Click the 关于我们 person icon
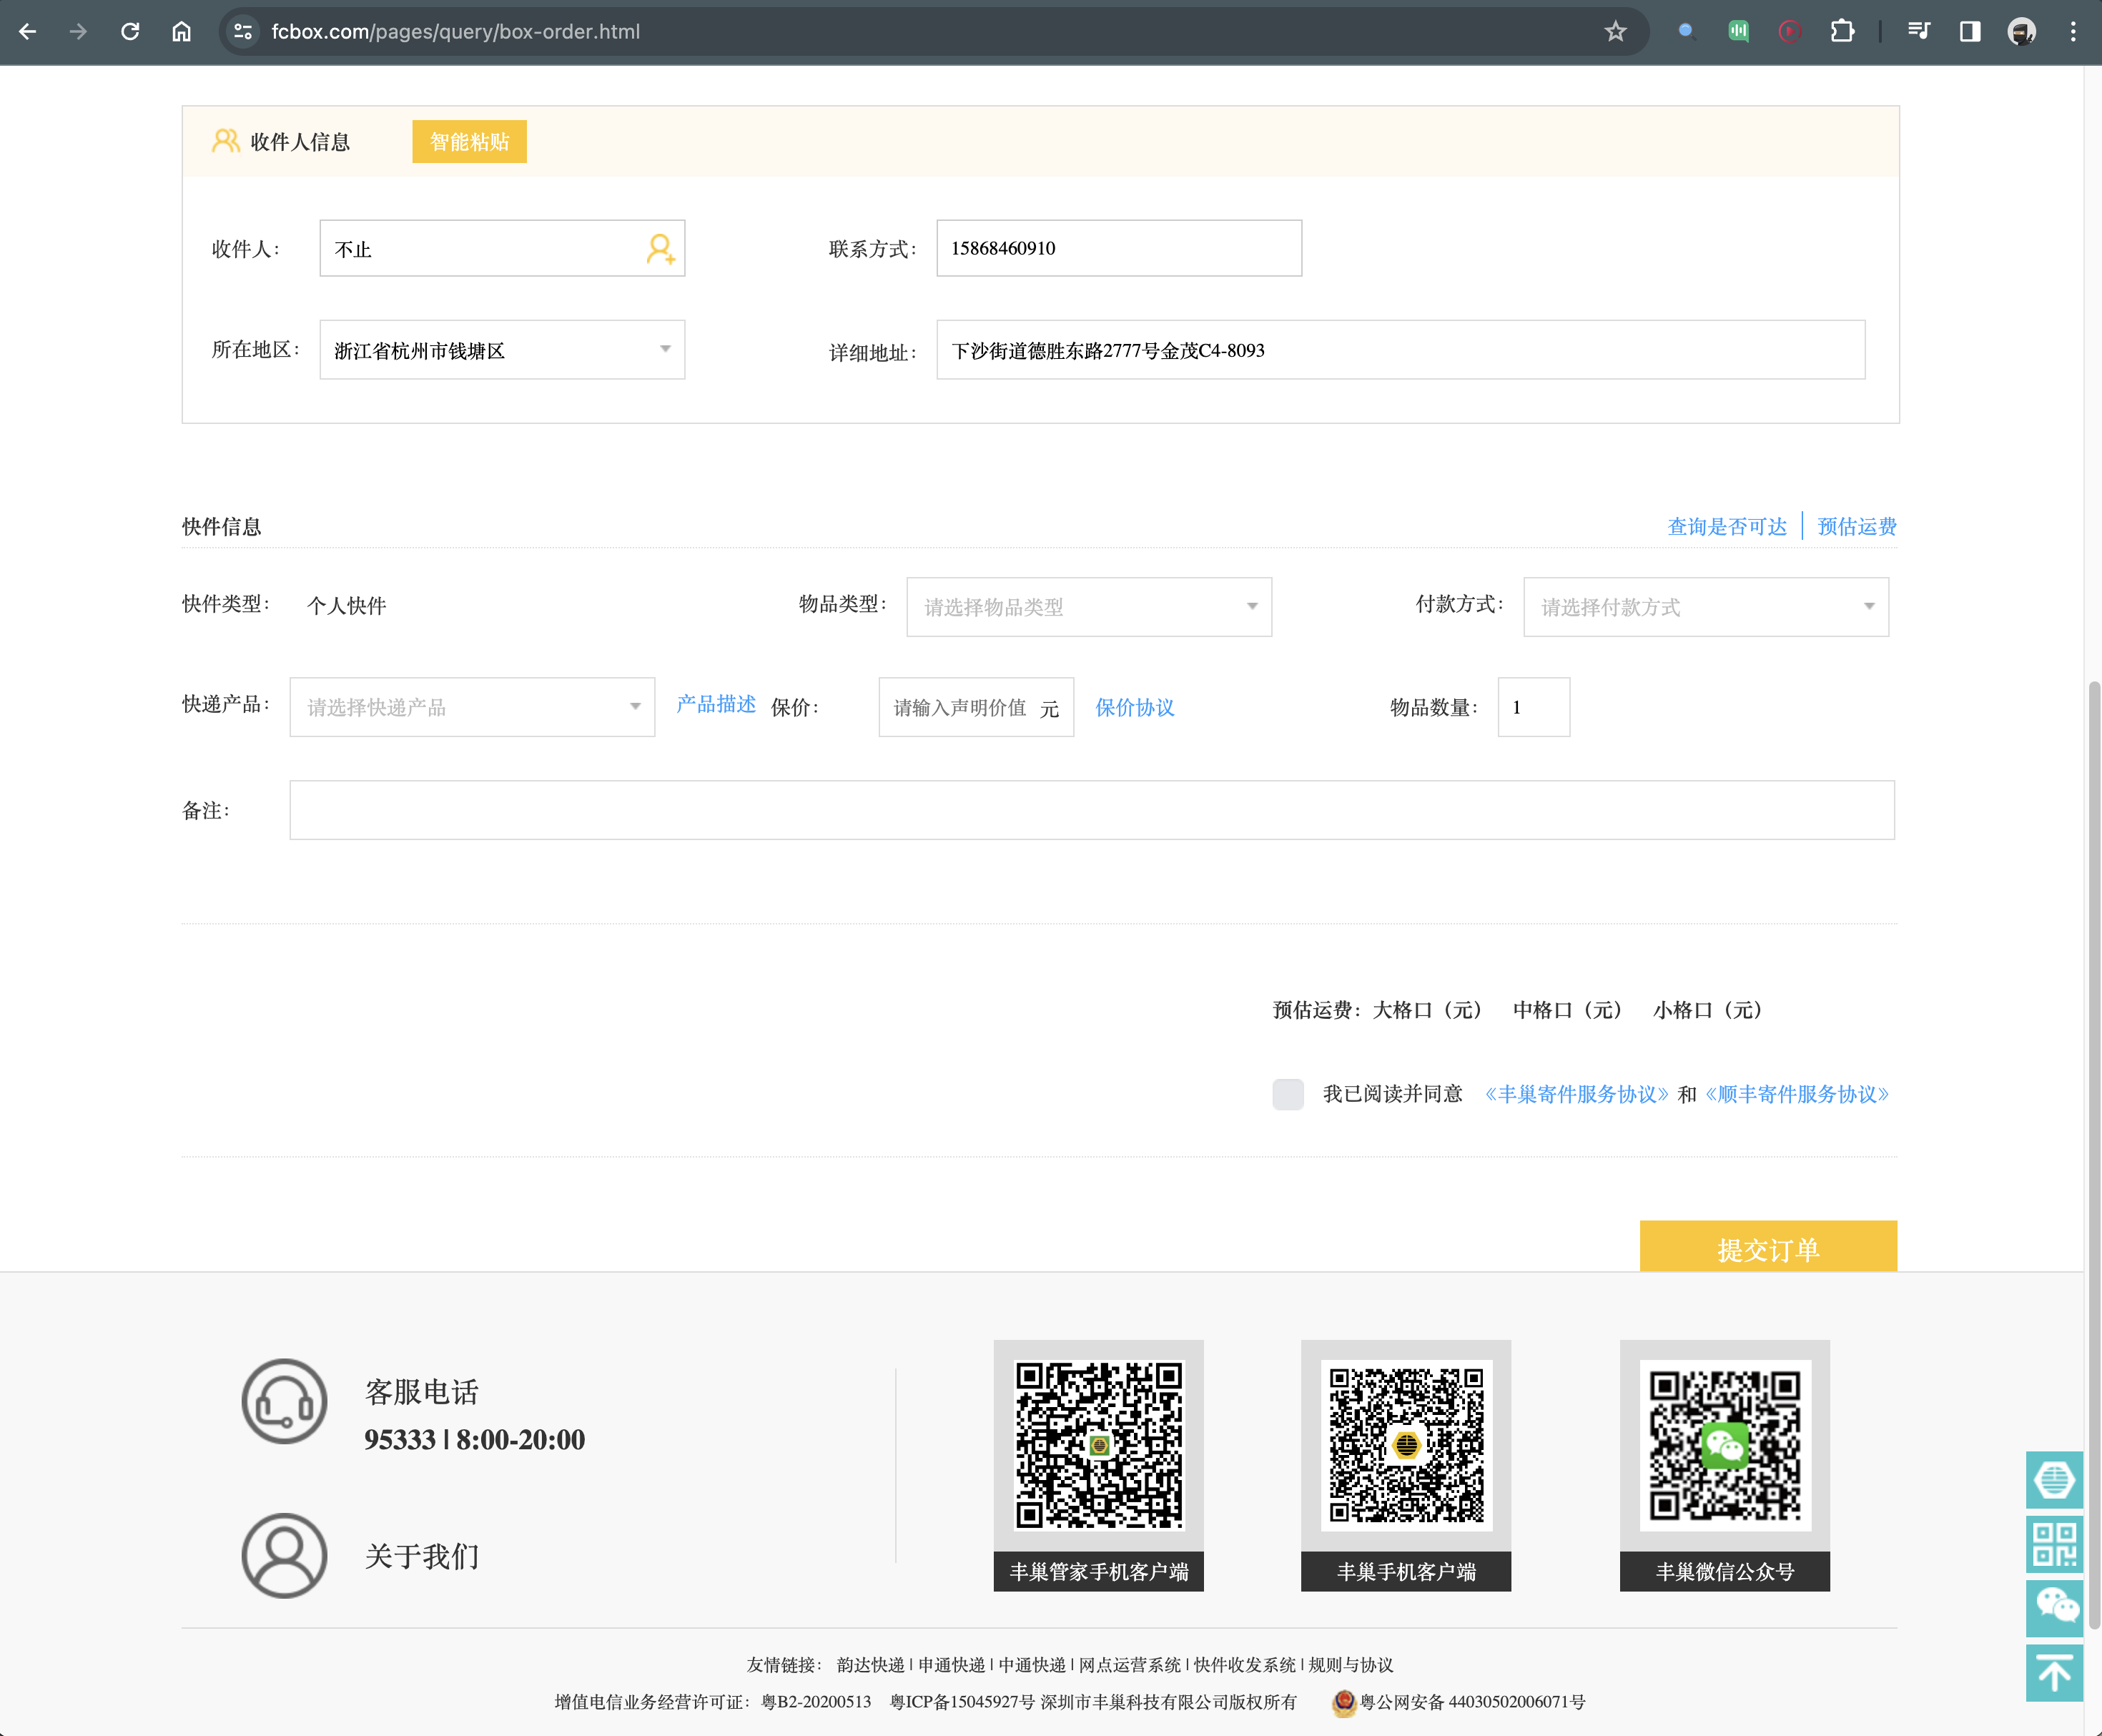 click(284, 1555)
